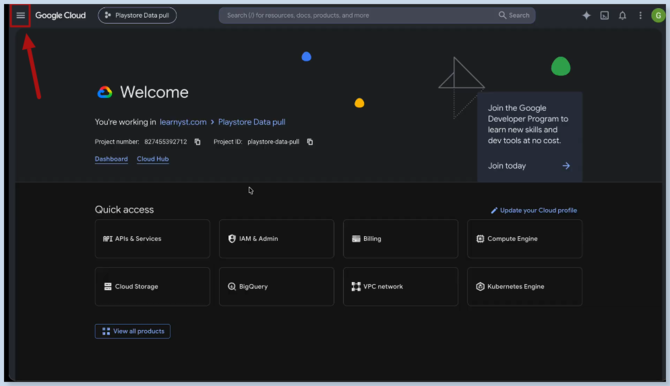Screen dimensions: 670x386
Task: Open the account avatar G
Action: coord(658,15)
